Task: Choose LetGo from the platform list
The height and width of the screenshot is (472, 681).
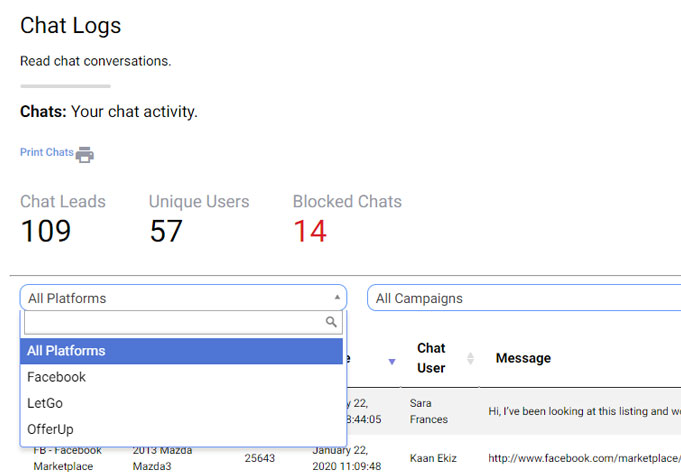Action: 45,403
